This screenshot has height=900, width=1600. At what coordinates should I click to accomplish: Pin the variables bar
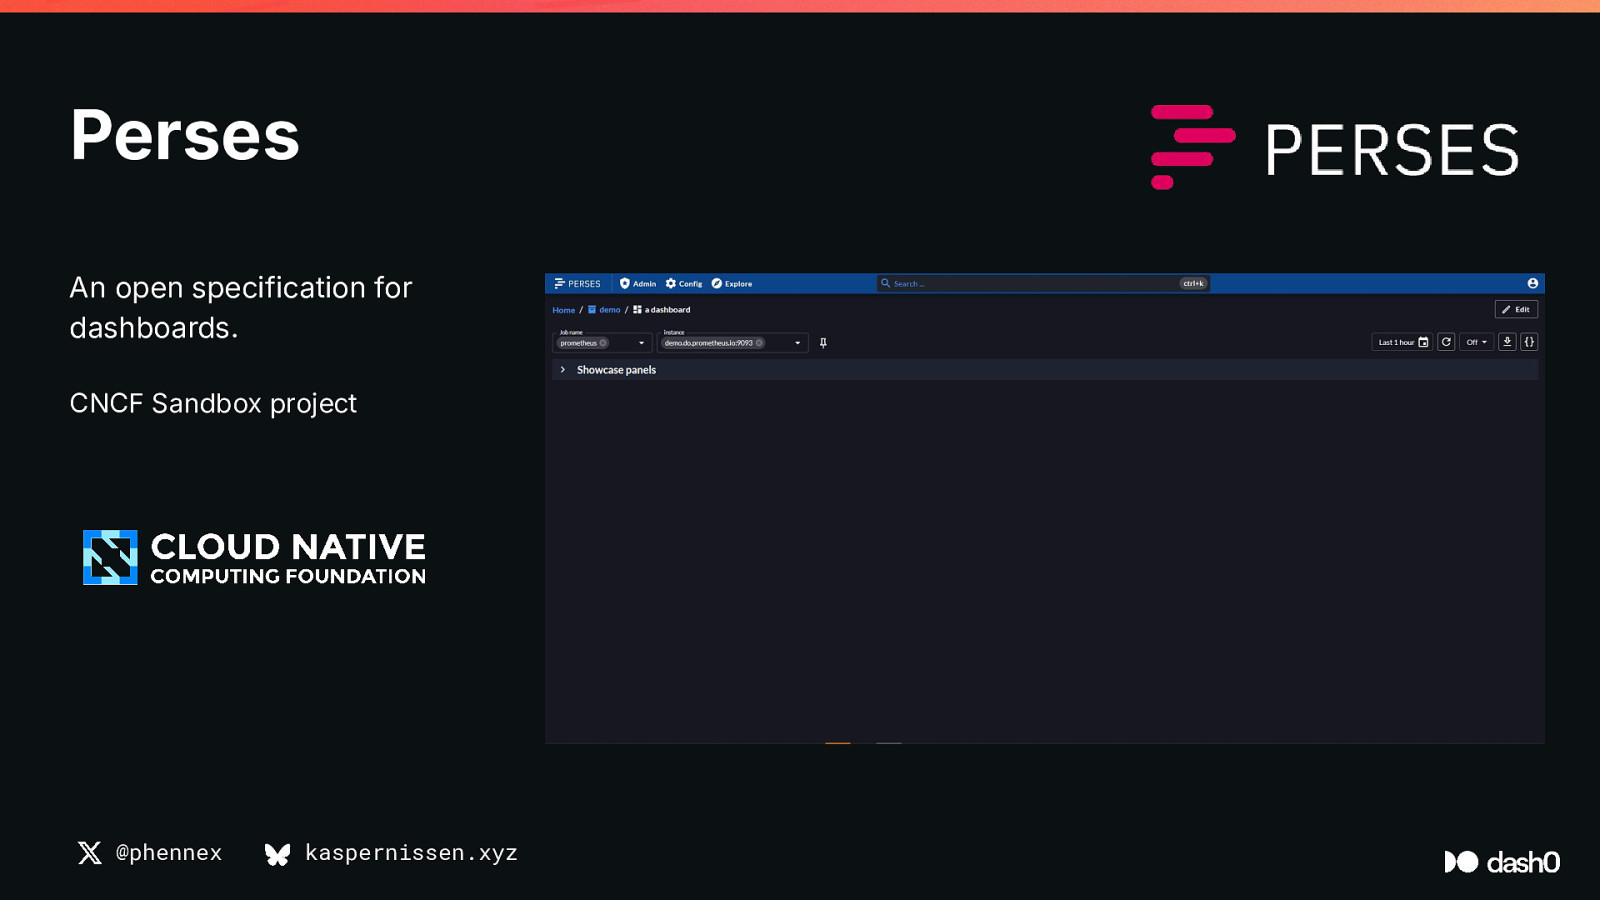pyautogui.click(x=823, y=343)
